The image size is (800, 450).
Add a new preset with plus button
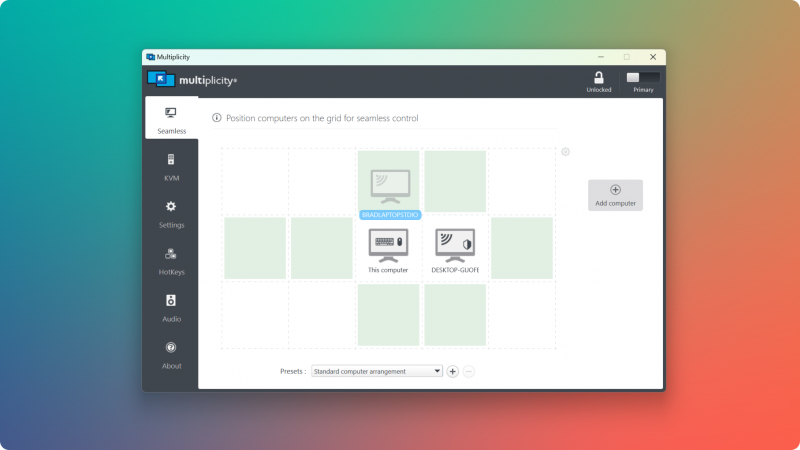453,371
